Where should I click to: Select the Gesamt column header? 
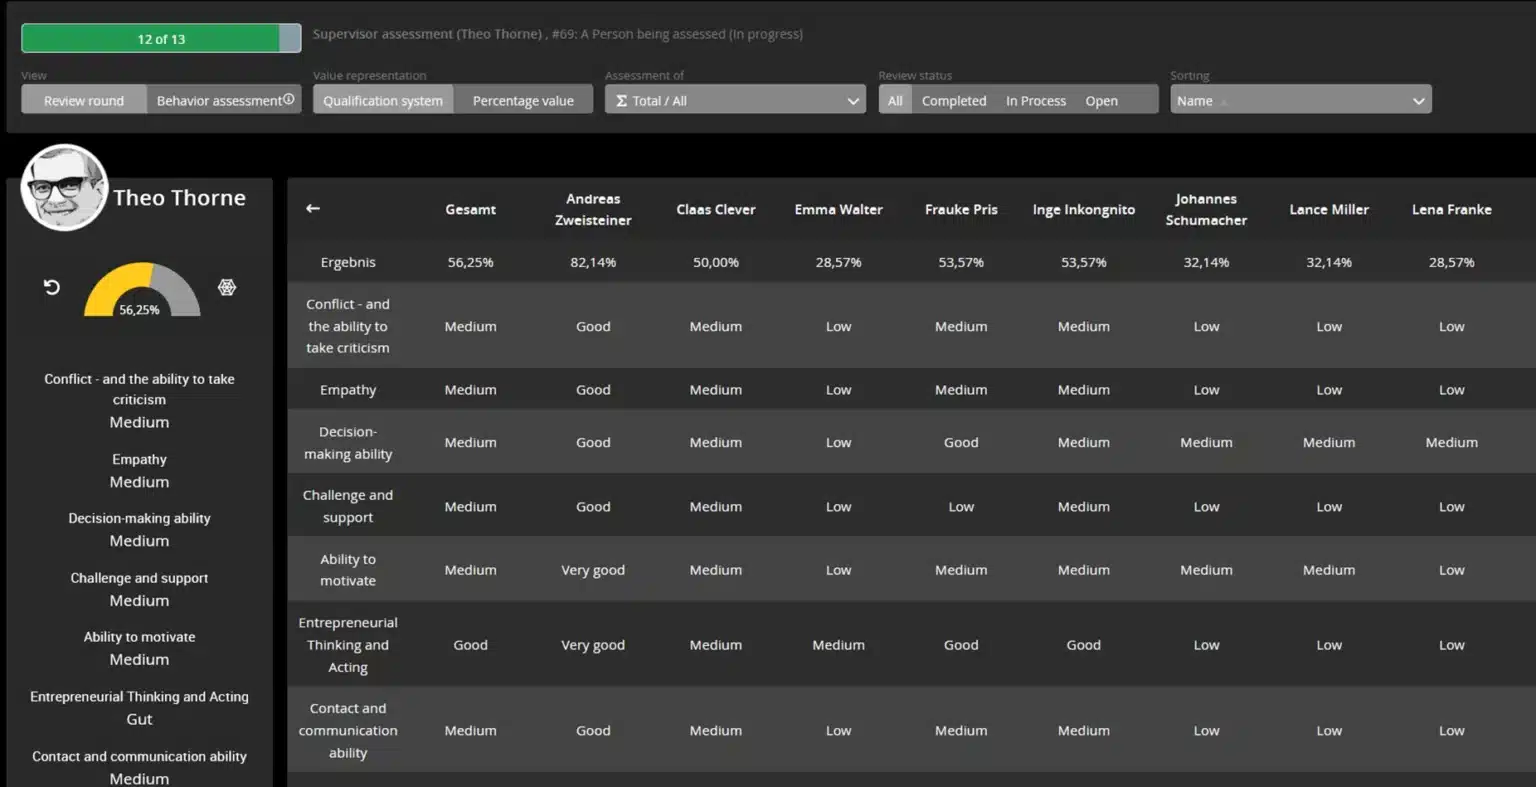point(470,209)
